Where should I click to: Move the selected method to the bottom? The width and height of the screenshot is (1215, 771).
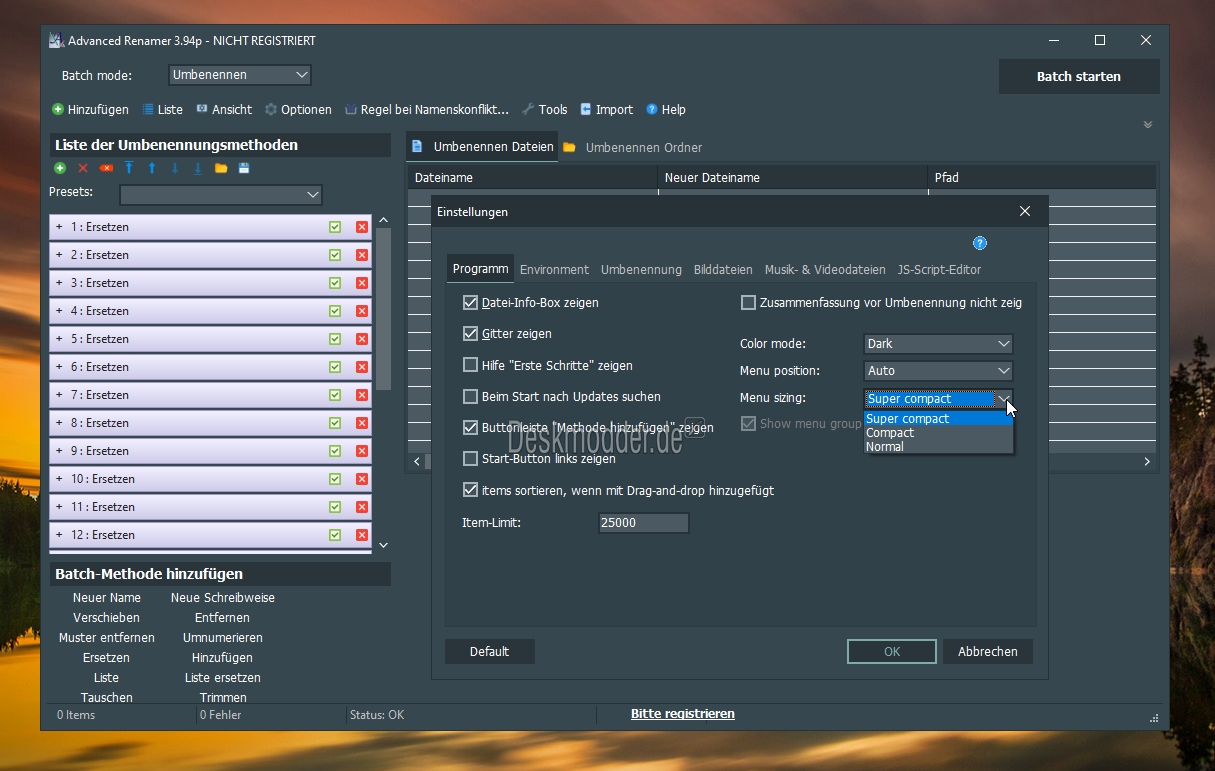coord(198,168)
